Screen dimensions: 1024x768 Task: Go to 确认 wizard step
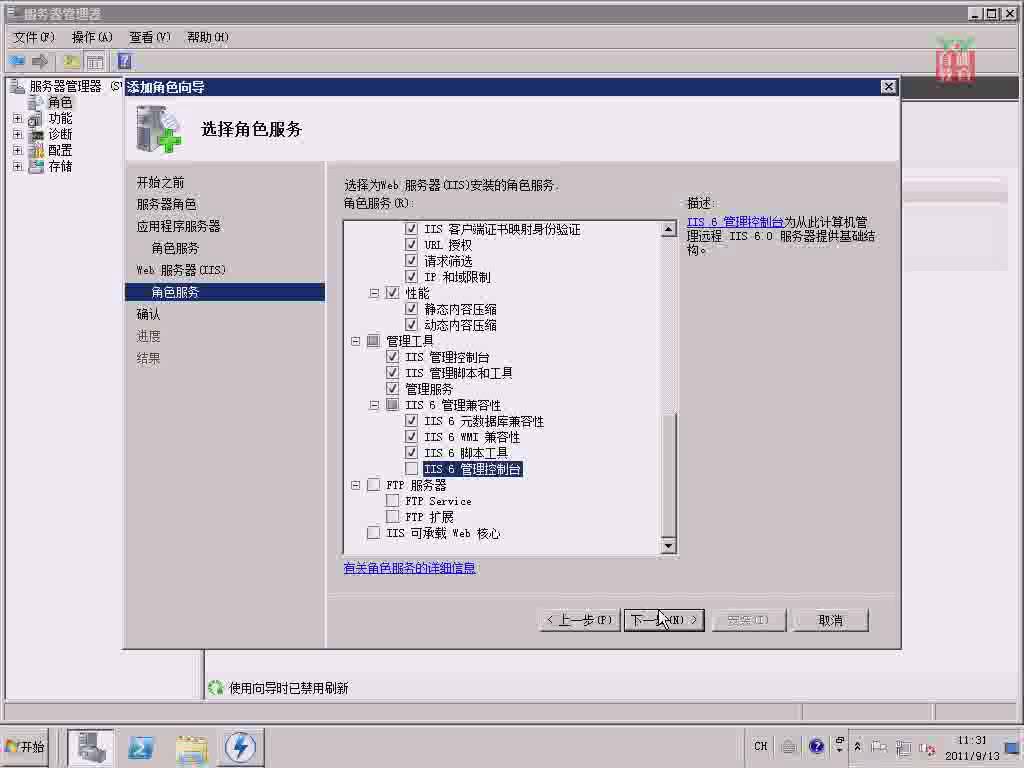[148, 314]
